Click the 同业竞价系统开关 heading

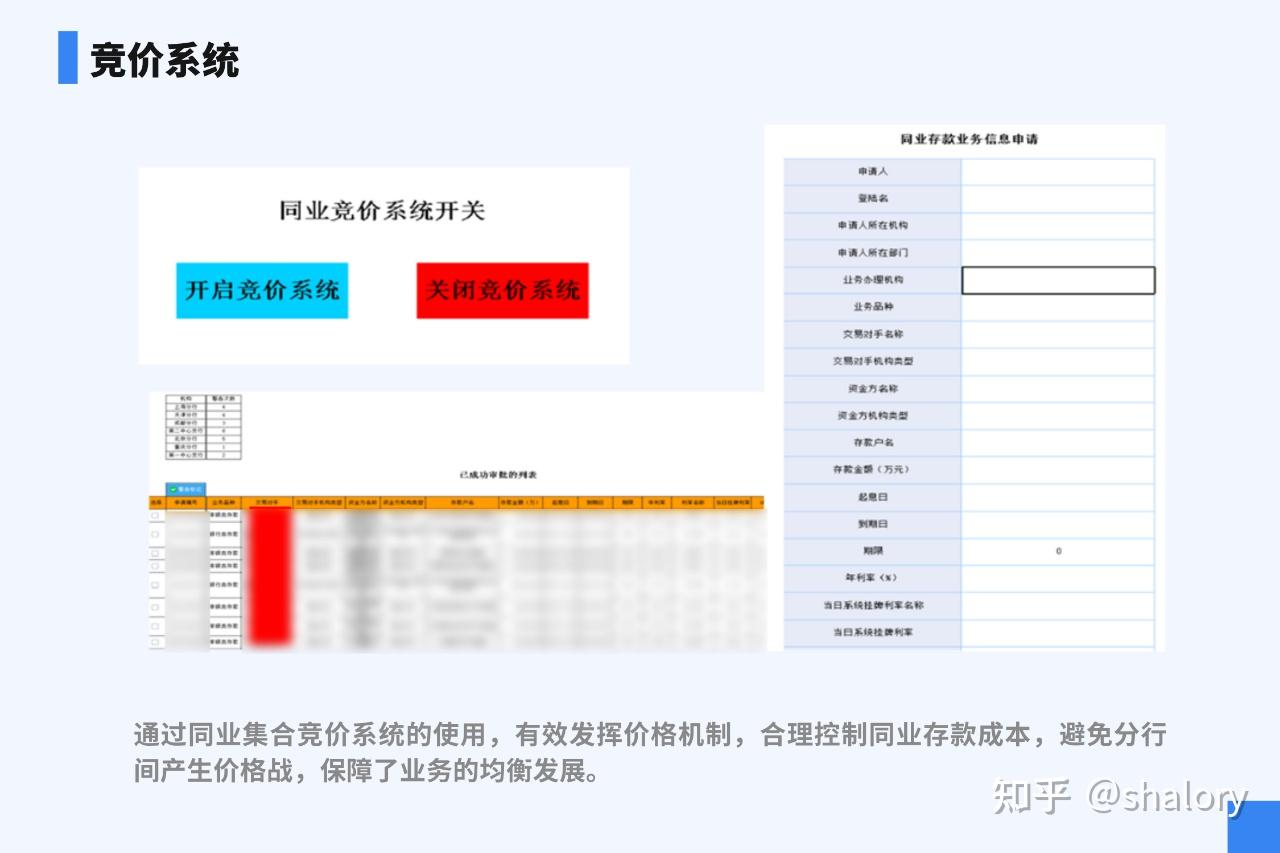click(382, 211)
